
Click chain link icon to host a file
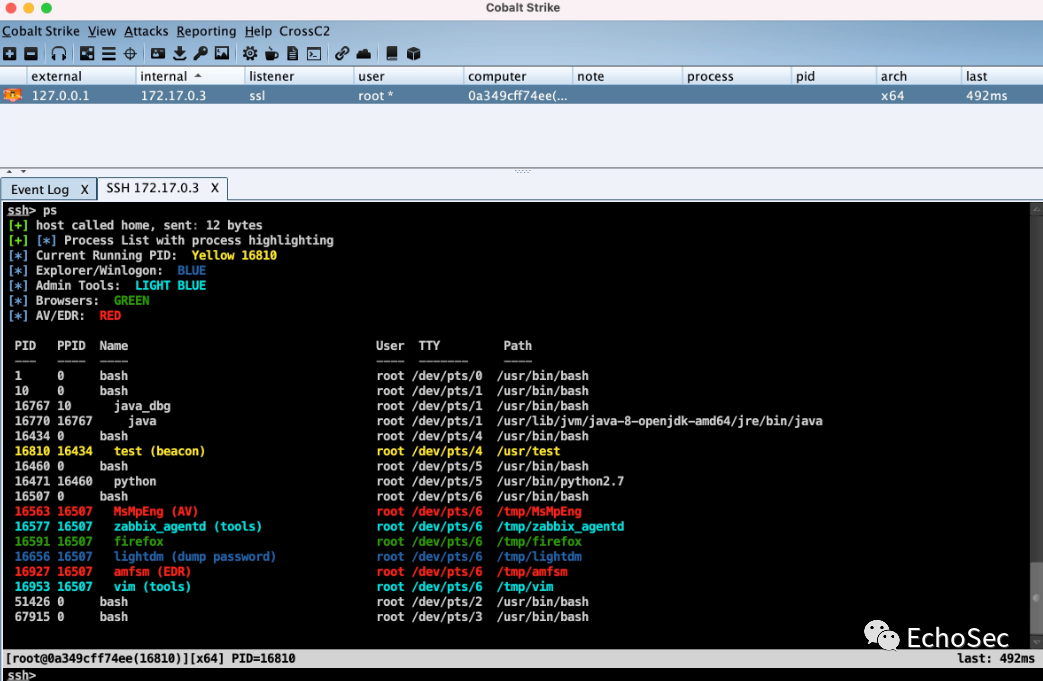coord(342,54)
